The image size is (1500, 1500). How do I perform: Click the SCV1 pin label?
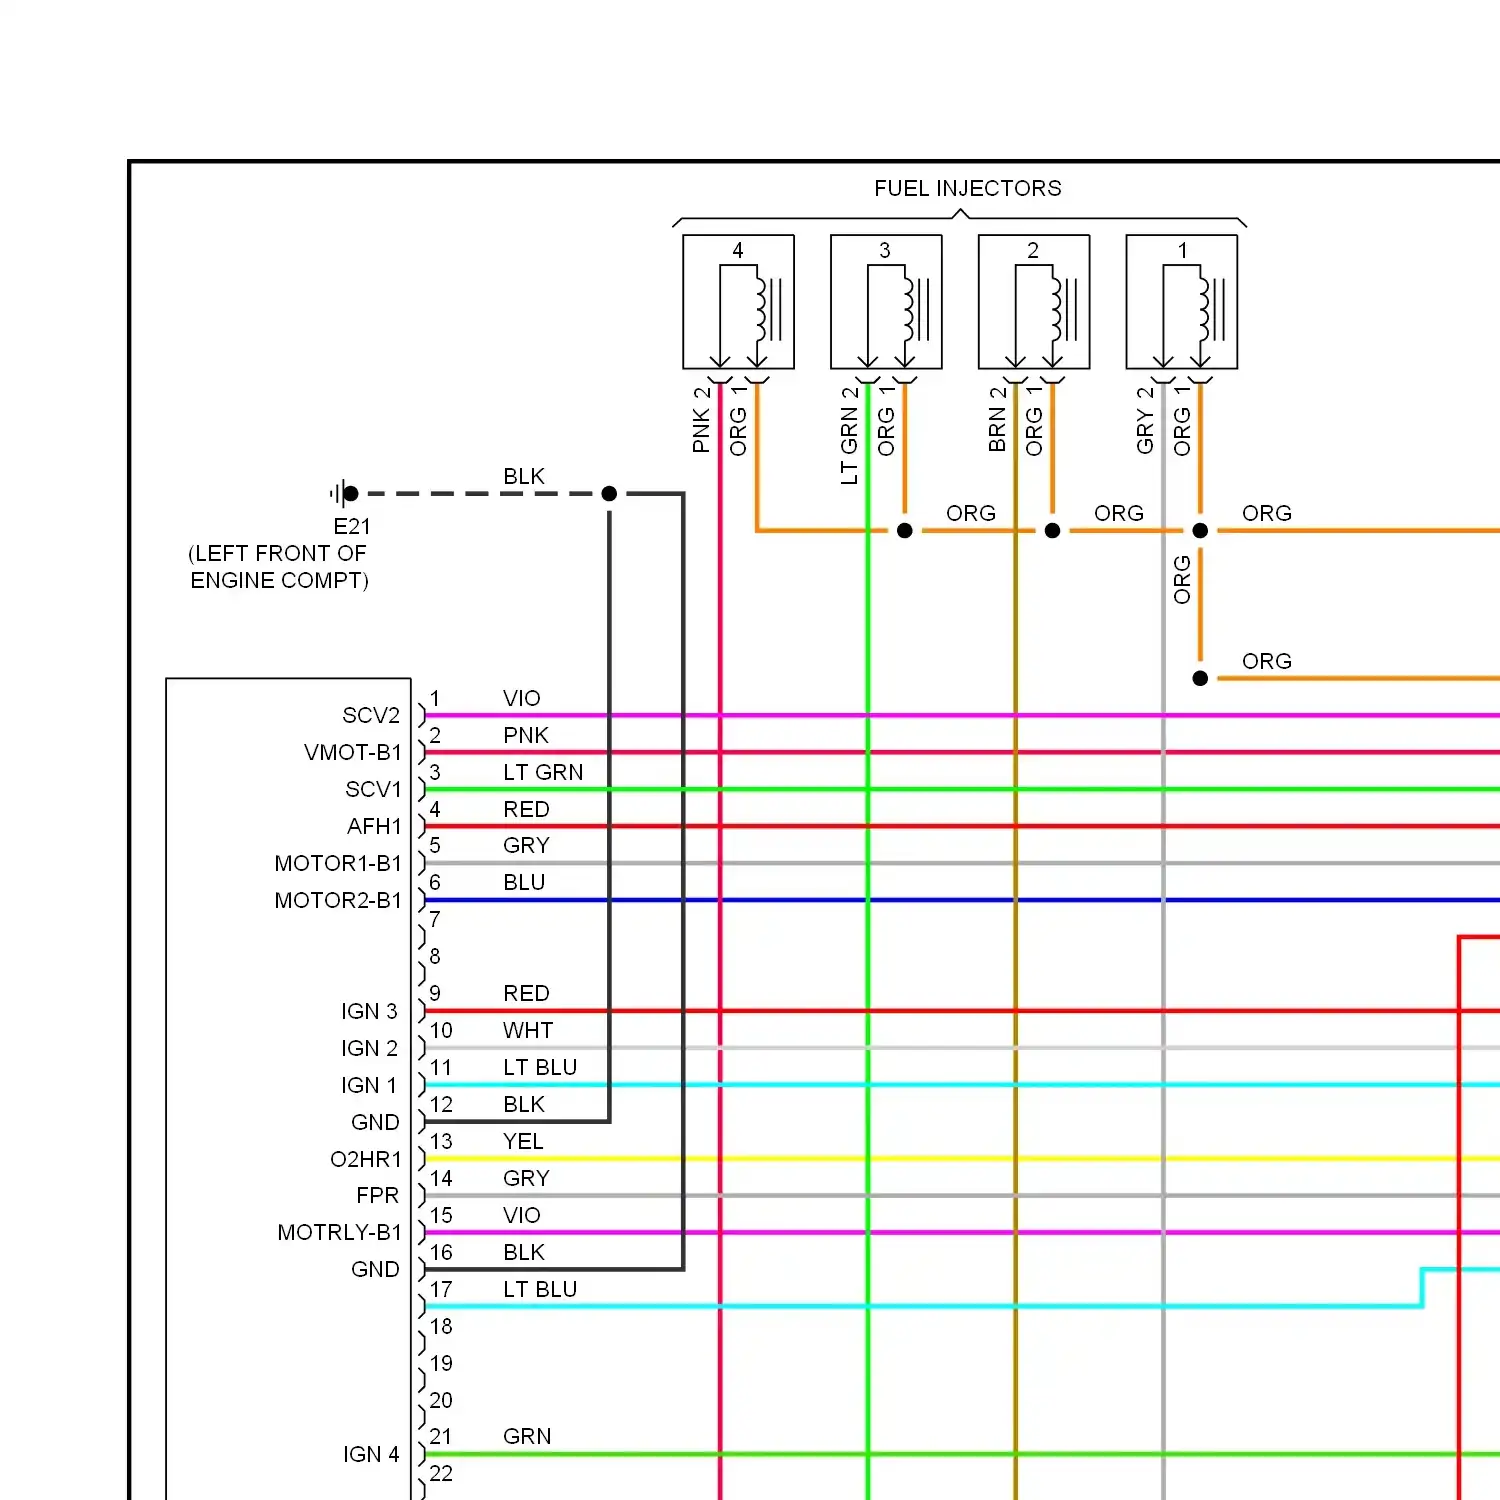pos(373,789)
